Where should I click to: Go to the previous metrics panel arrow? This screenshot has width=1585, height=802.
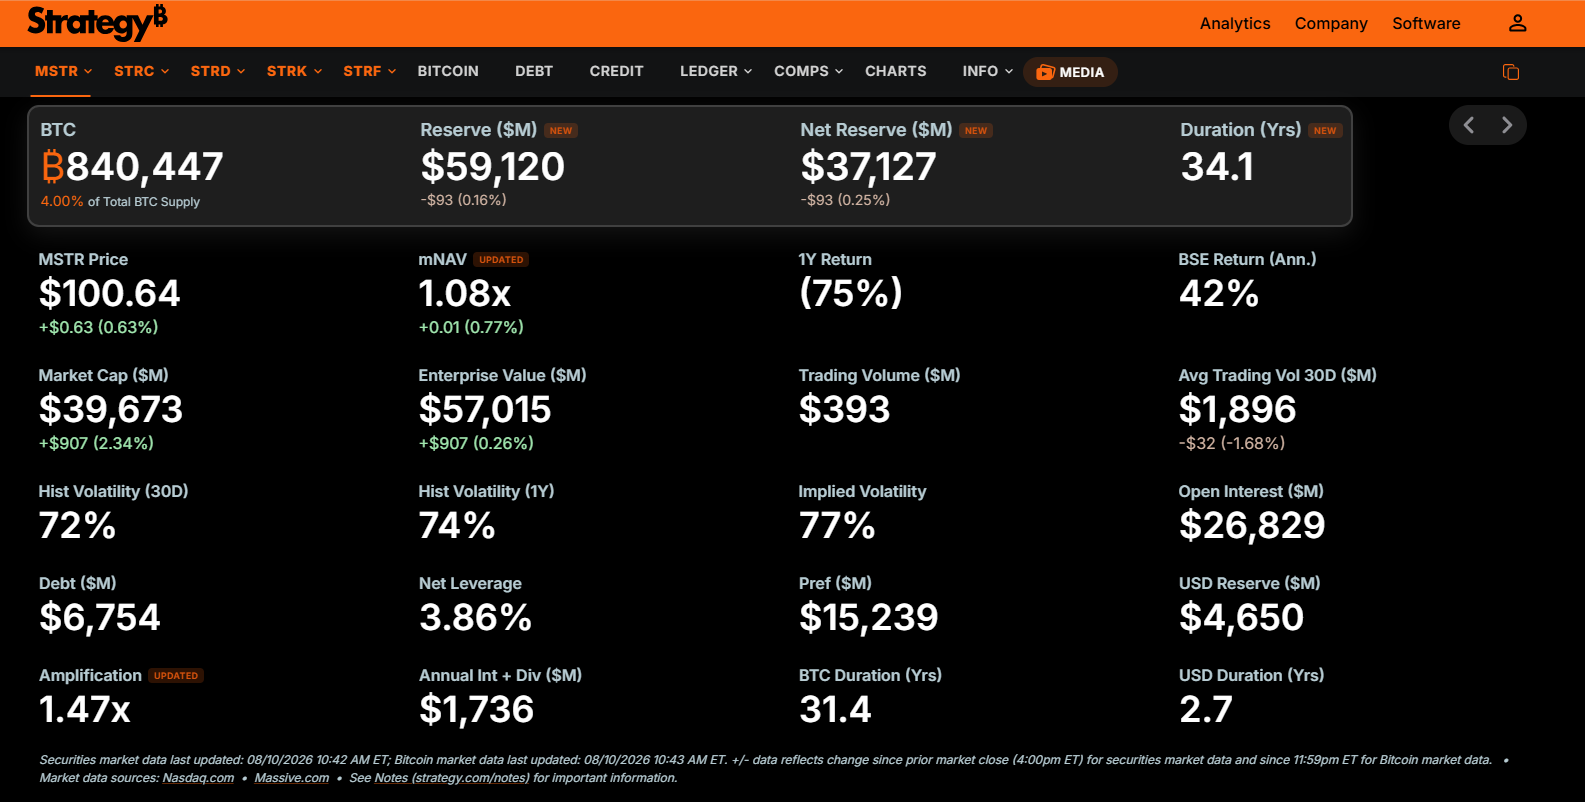coord(1469,125)
